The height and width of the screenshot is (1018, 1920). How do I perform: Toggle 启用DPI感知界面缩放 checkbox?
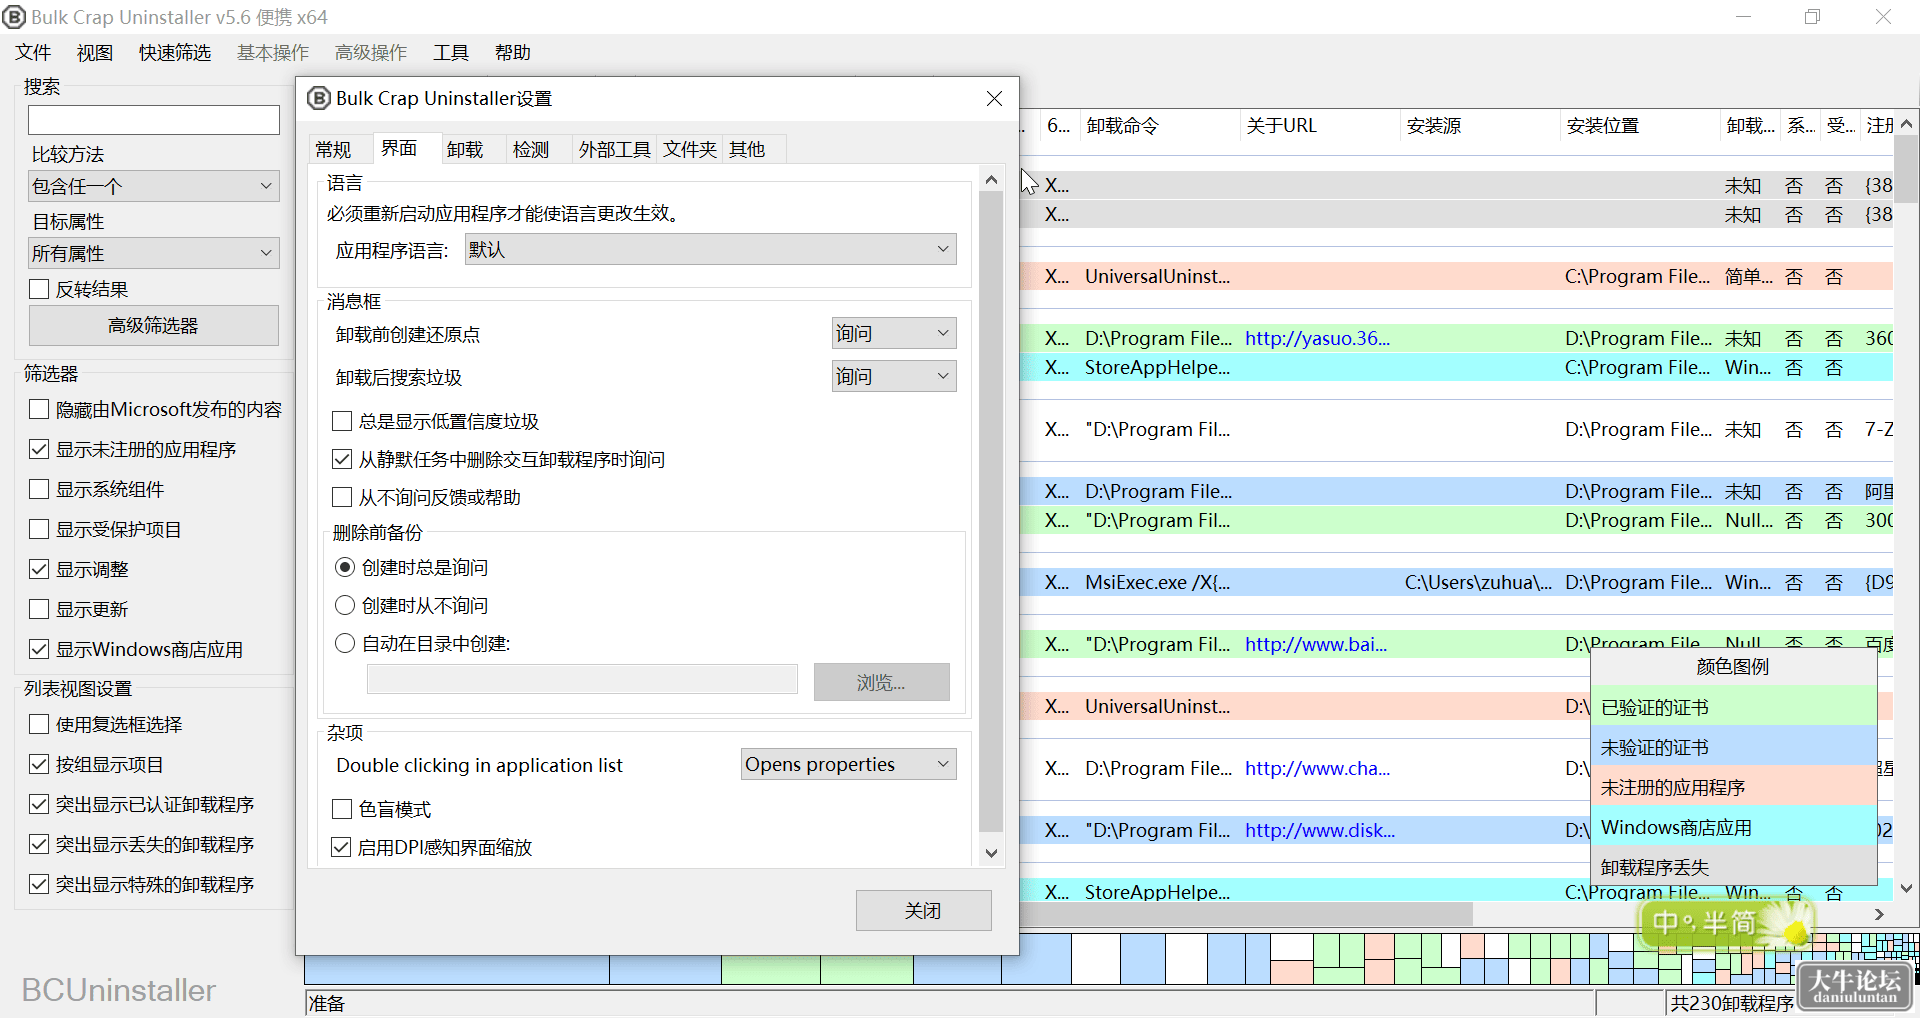[x=342, y=847]
